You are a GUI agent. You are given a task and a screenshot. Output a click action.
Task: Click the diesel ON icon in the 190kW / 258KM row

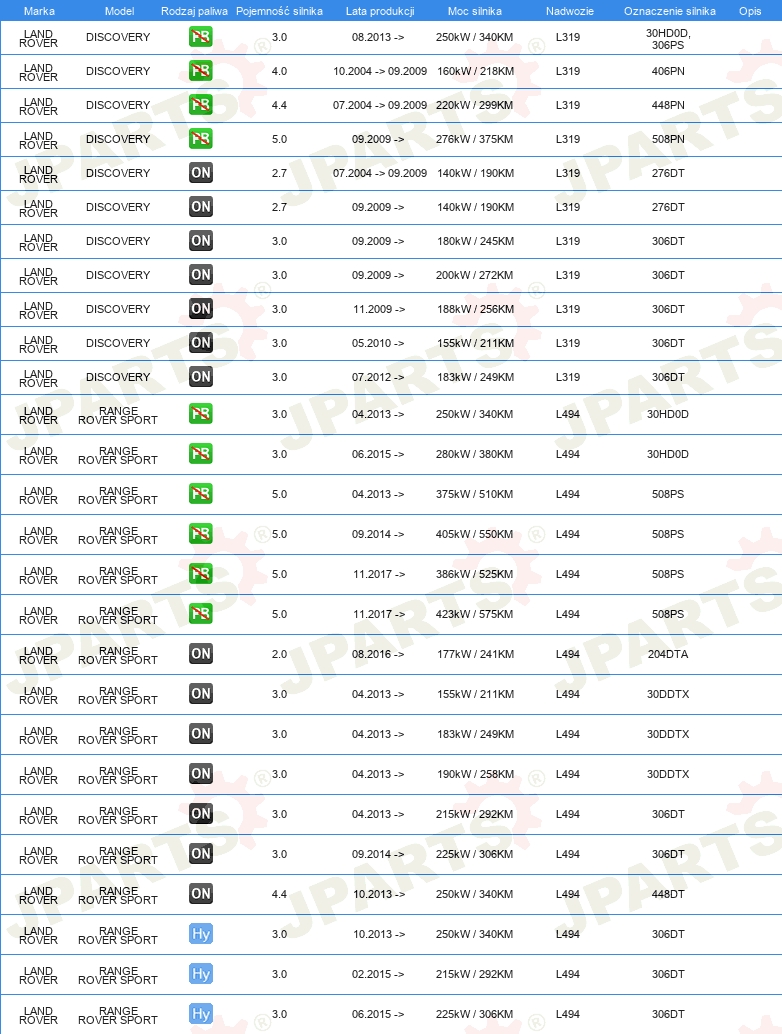[x=200, y=774]
